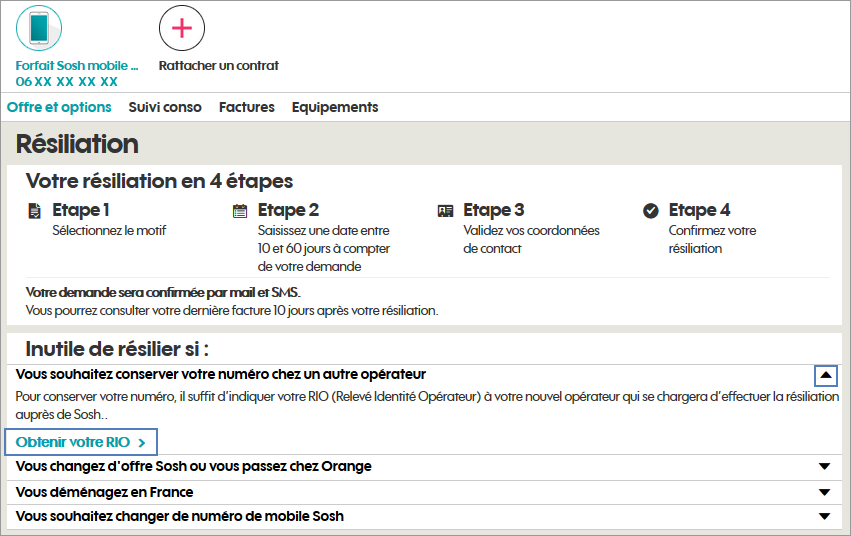The image size is (851, 536).
Task: Open the Offre et options tab
Action: [59, 107]
